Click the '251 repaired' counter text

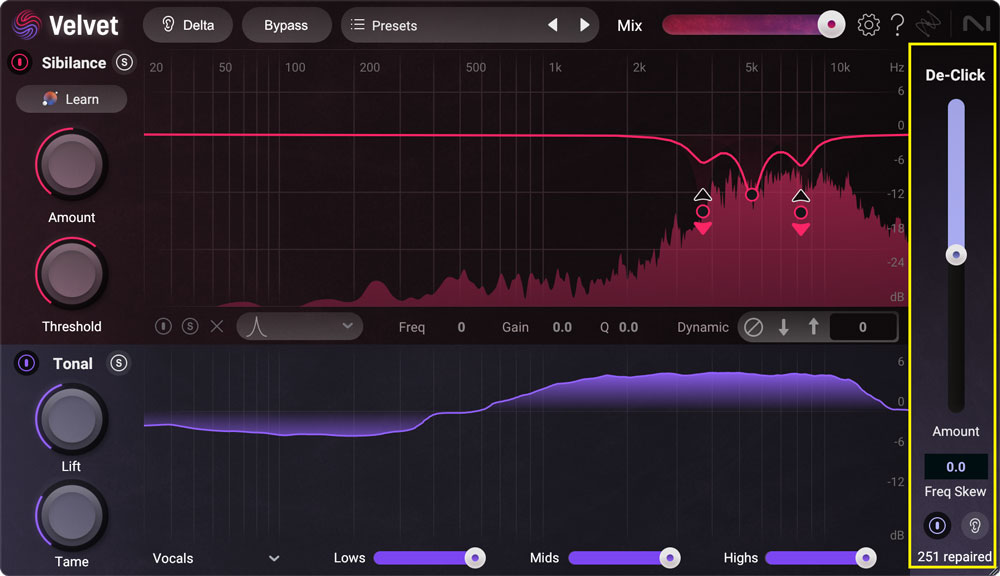tap(955, 557)
